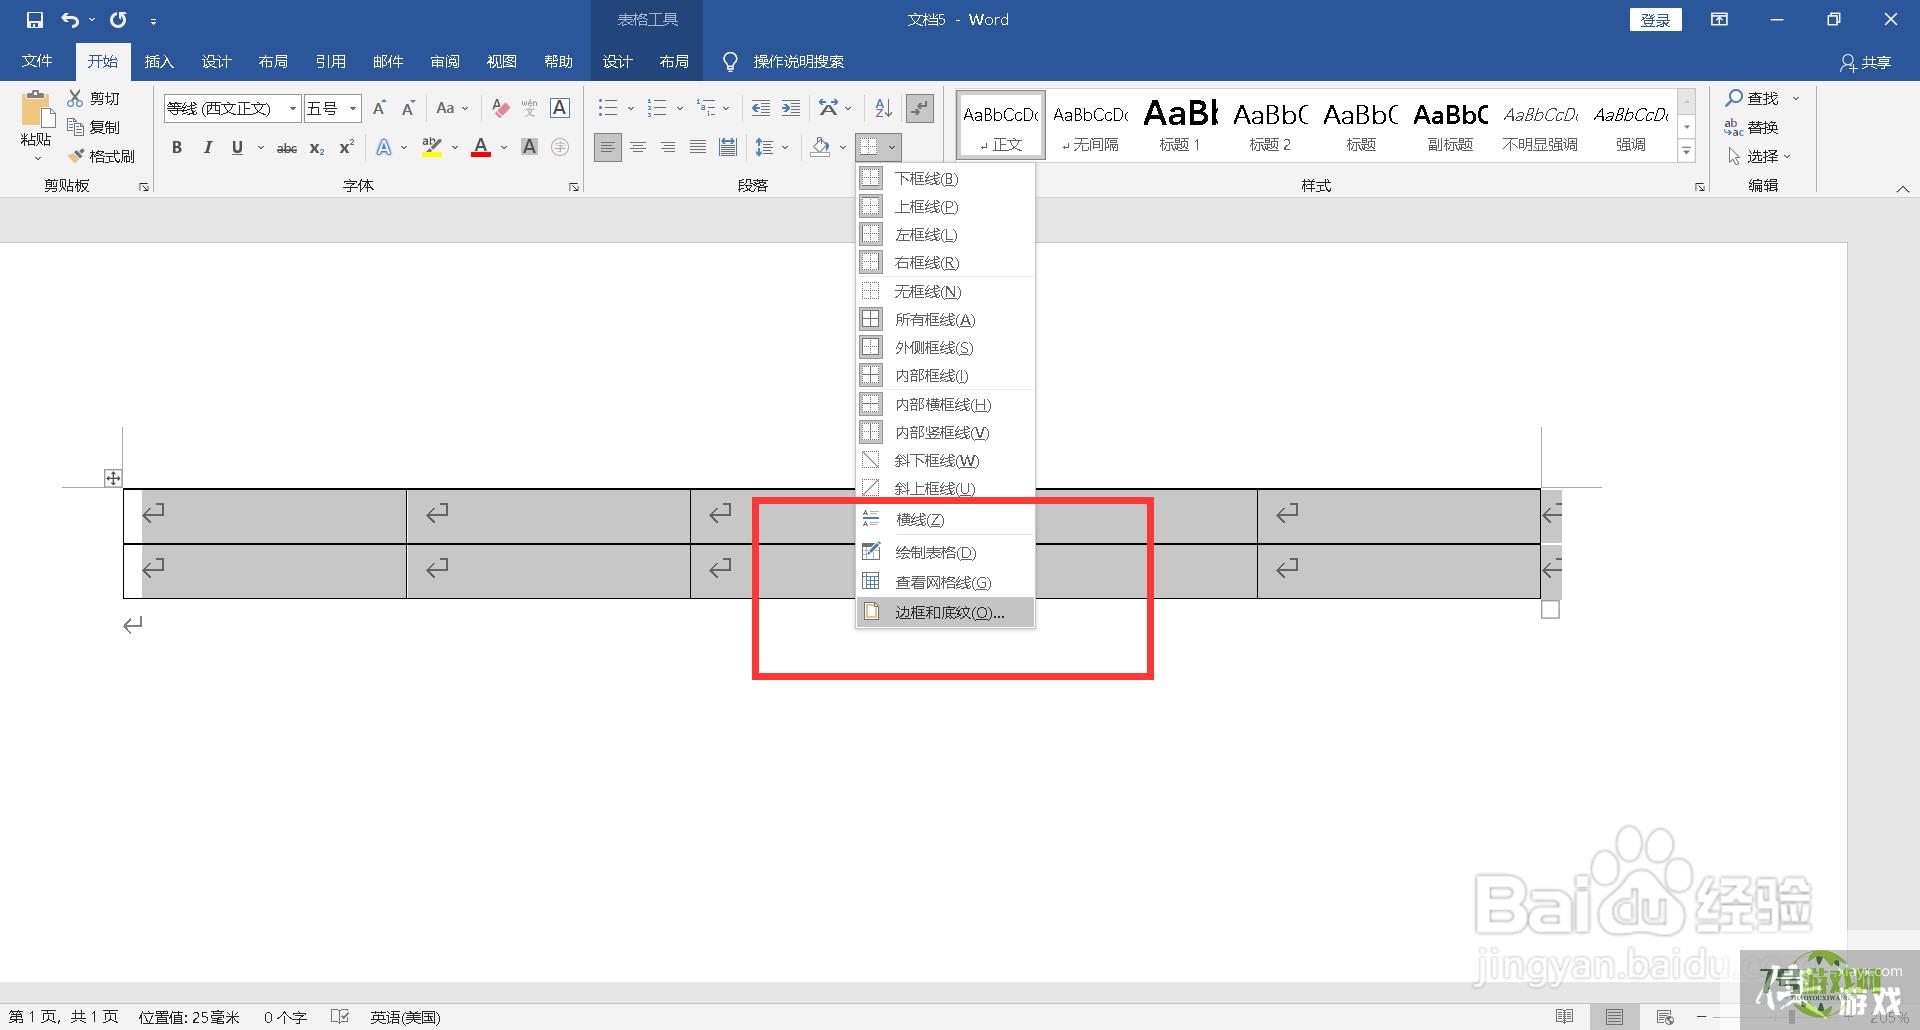Click the first cell of the table
Screen dimensions: 1920x1030
coord(265,516)
